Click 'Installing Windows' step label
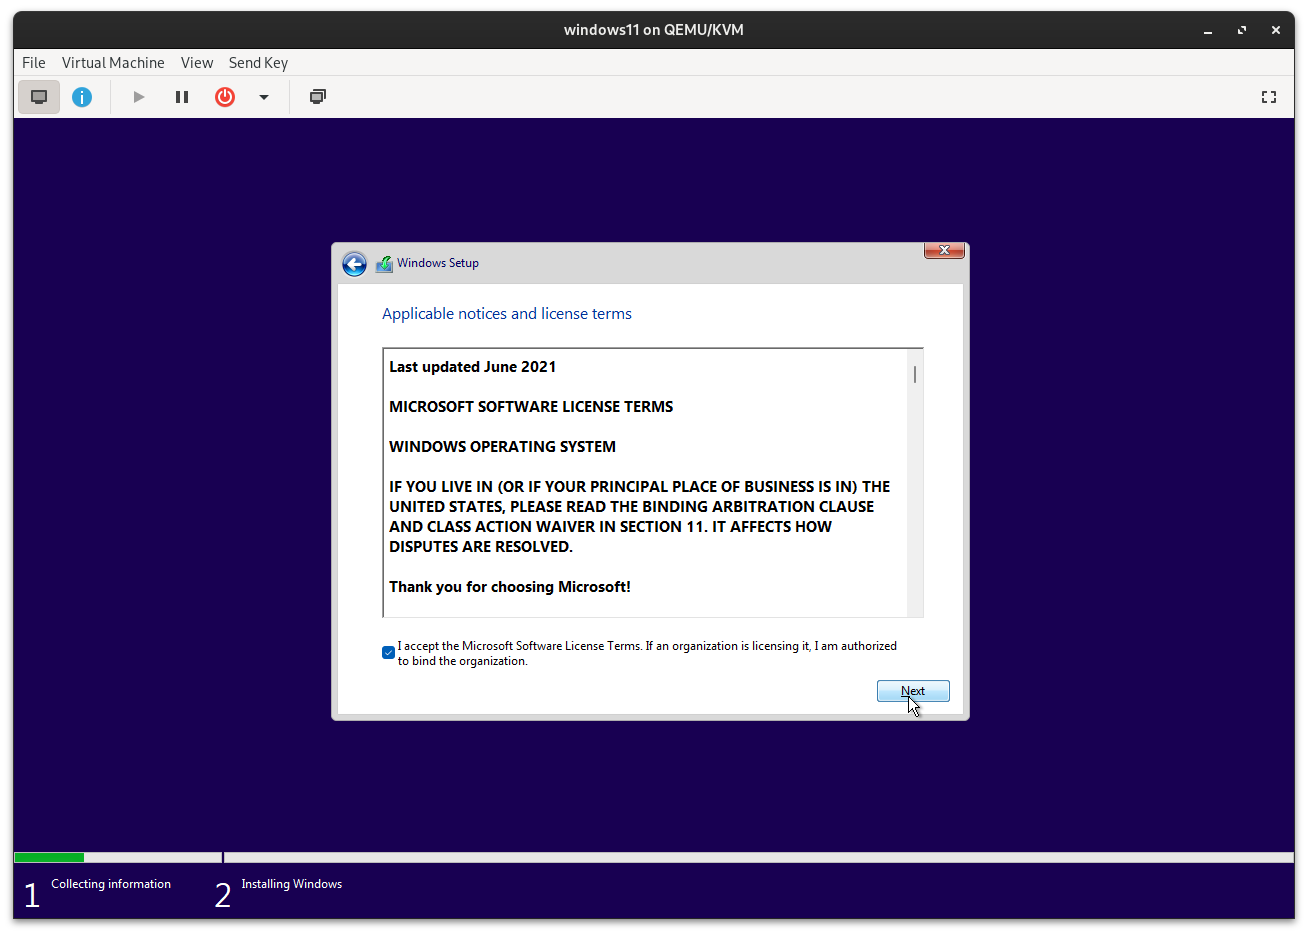 [x=292, y=884]
